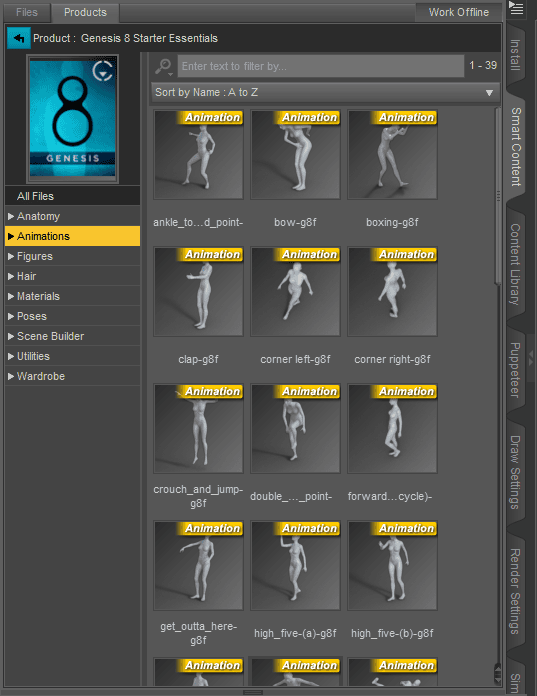537x696 pixels.
Task: Select the ankle_to...d_point animation thumbnail
Action: click(x=198, y=154)
